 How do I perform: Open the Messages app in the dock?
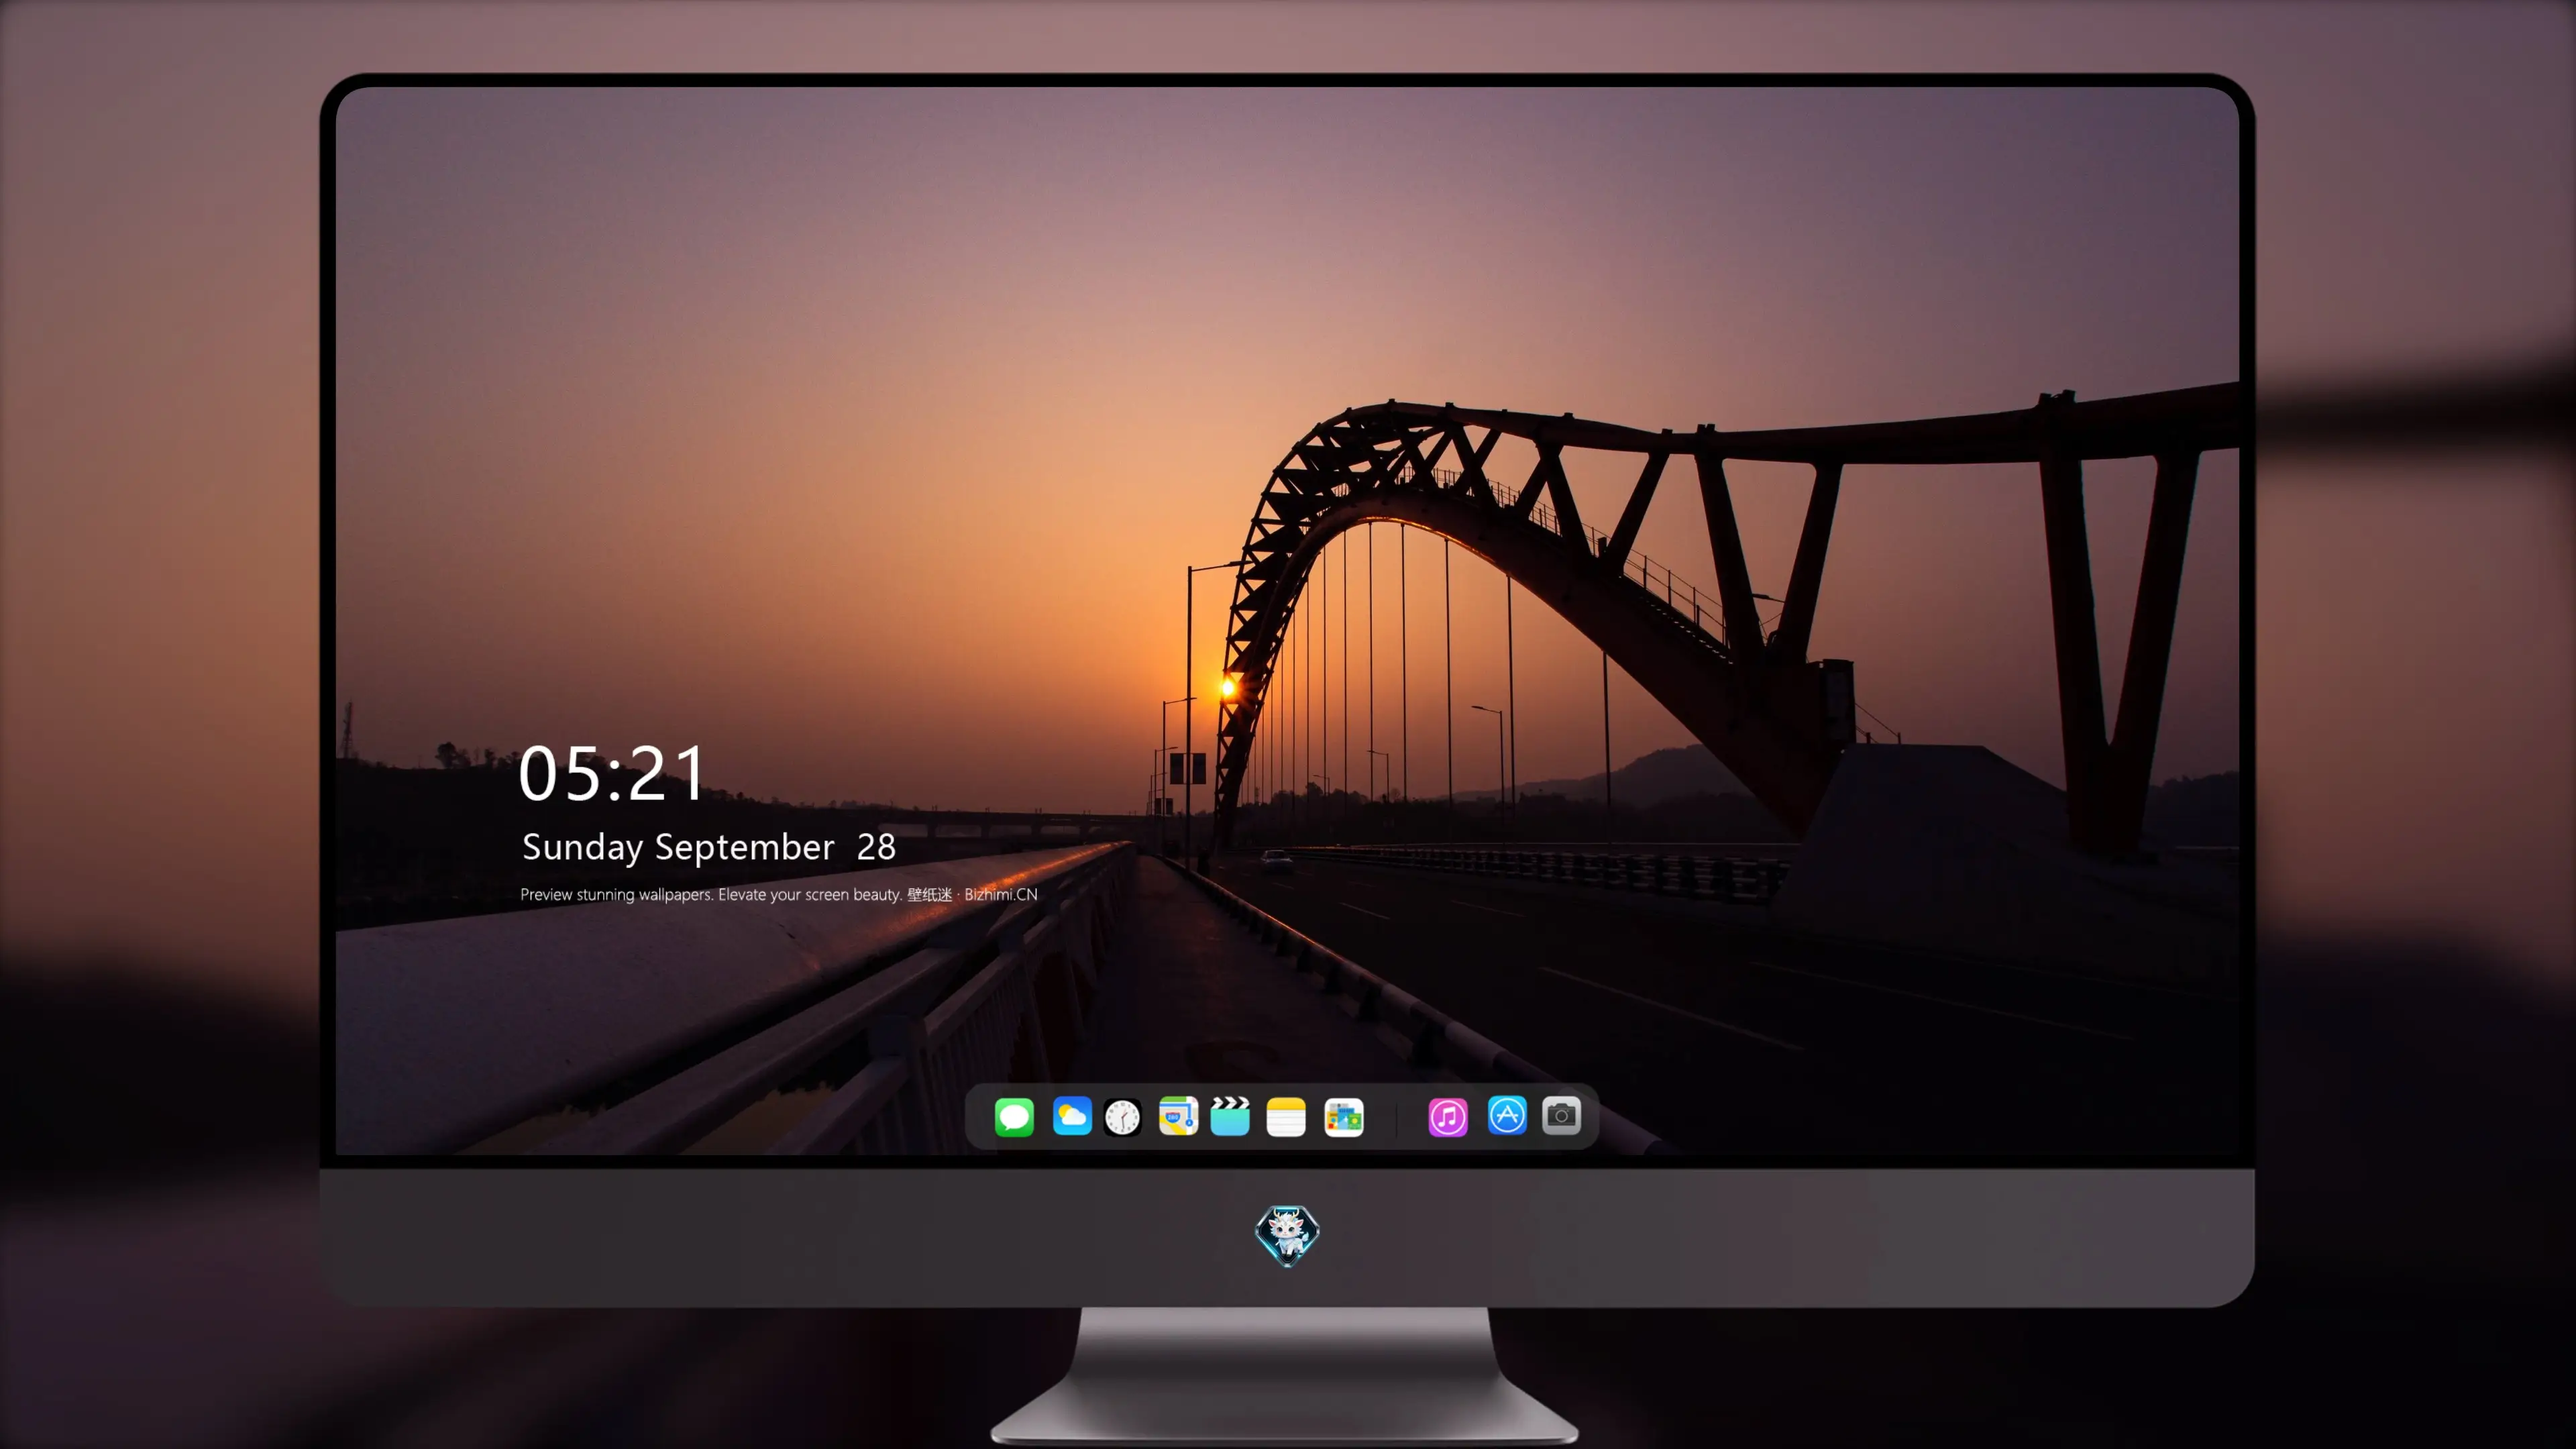pyautogui.click(x=1014, y=1117)
